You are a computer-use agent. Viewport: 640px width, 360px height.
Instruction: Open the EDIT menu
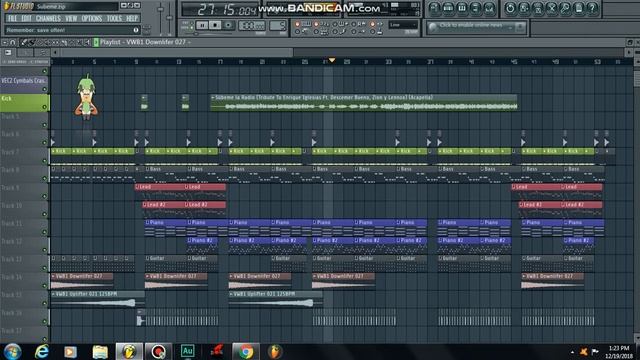pos(27,18)
